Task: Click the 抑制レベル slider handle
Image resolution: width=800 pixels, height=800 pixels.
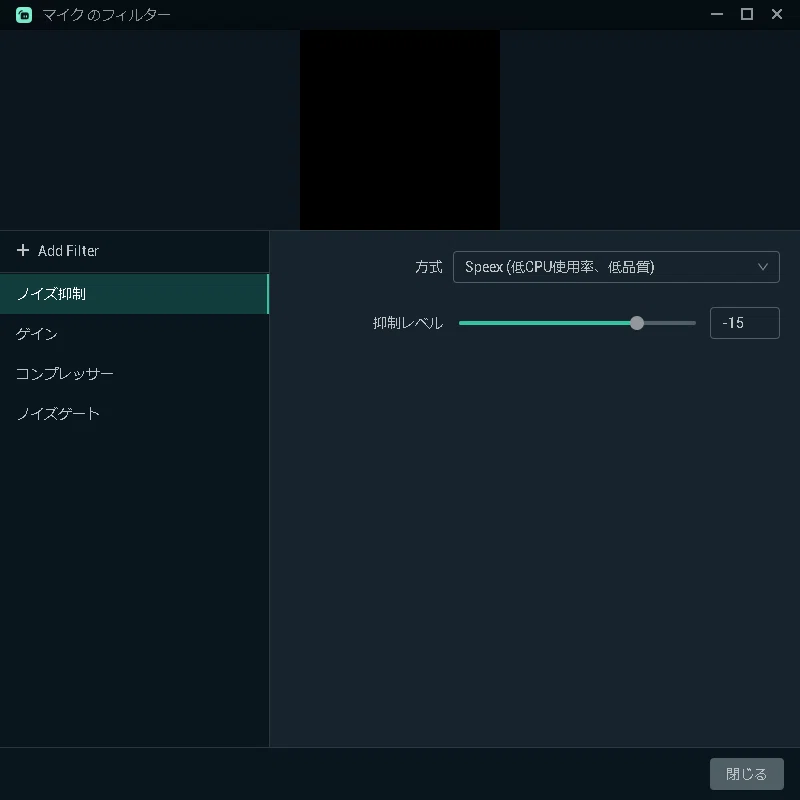Action: (637, 323)
